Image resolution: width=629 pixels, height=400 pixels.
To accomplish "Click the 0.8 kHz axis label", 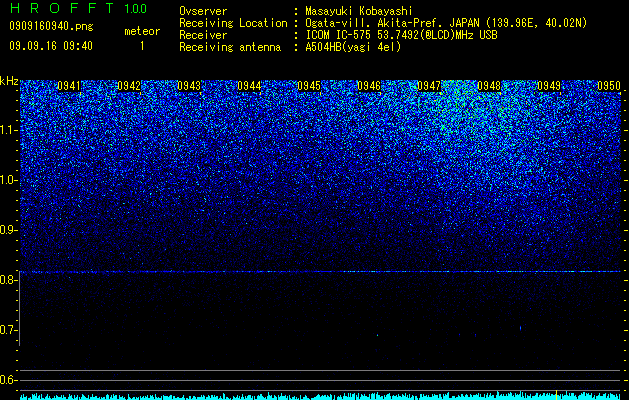I will pyautogui.click(x=8, y=280).
